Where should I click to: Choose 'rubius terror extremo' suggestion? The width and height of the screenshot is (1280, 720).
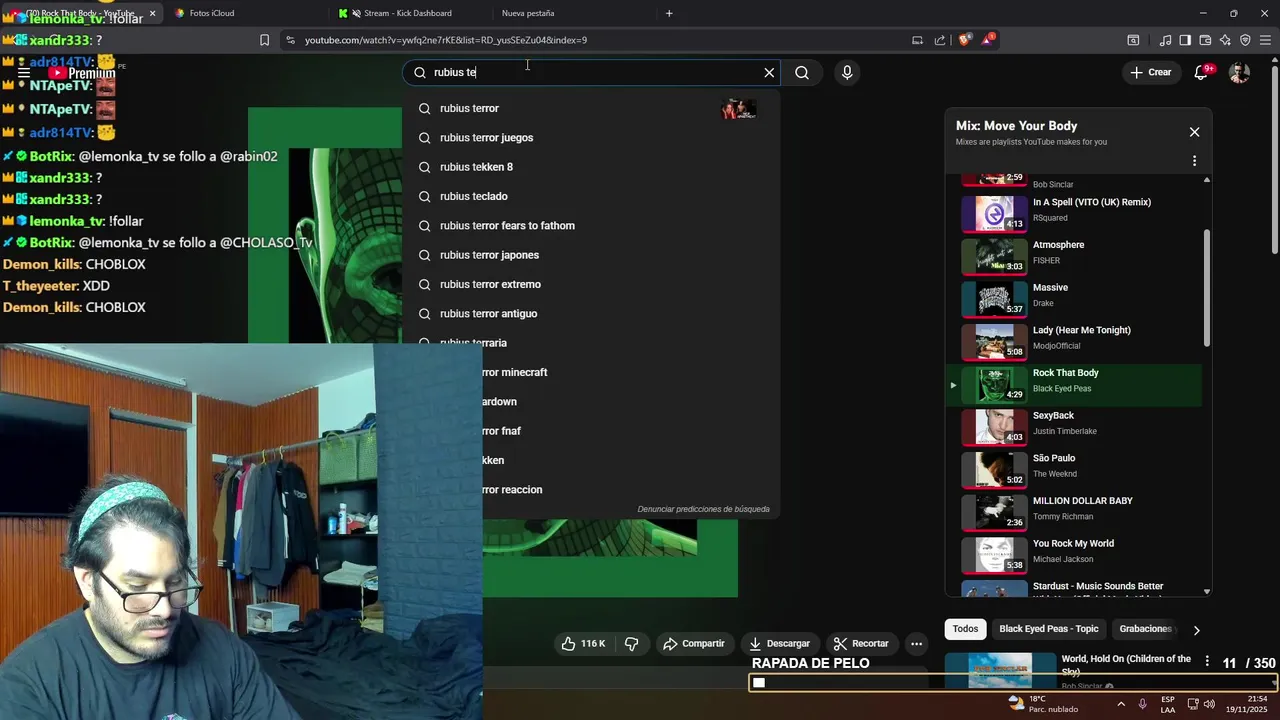pyautogui.click(x=590, y=284)
